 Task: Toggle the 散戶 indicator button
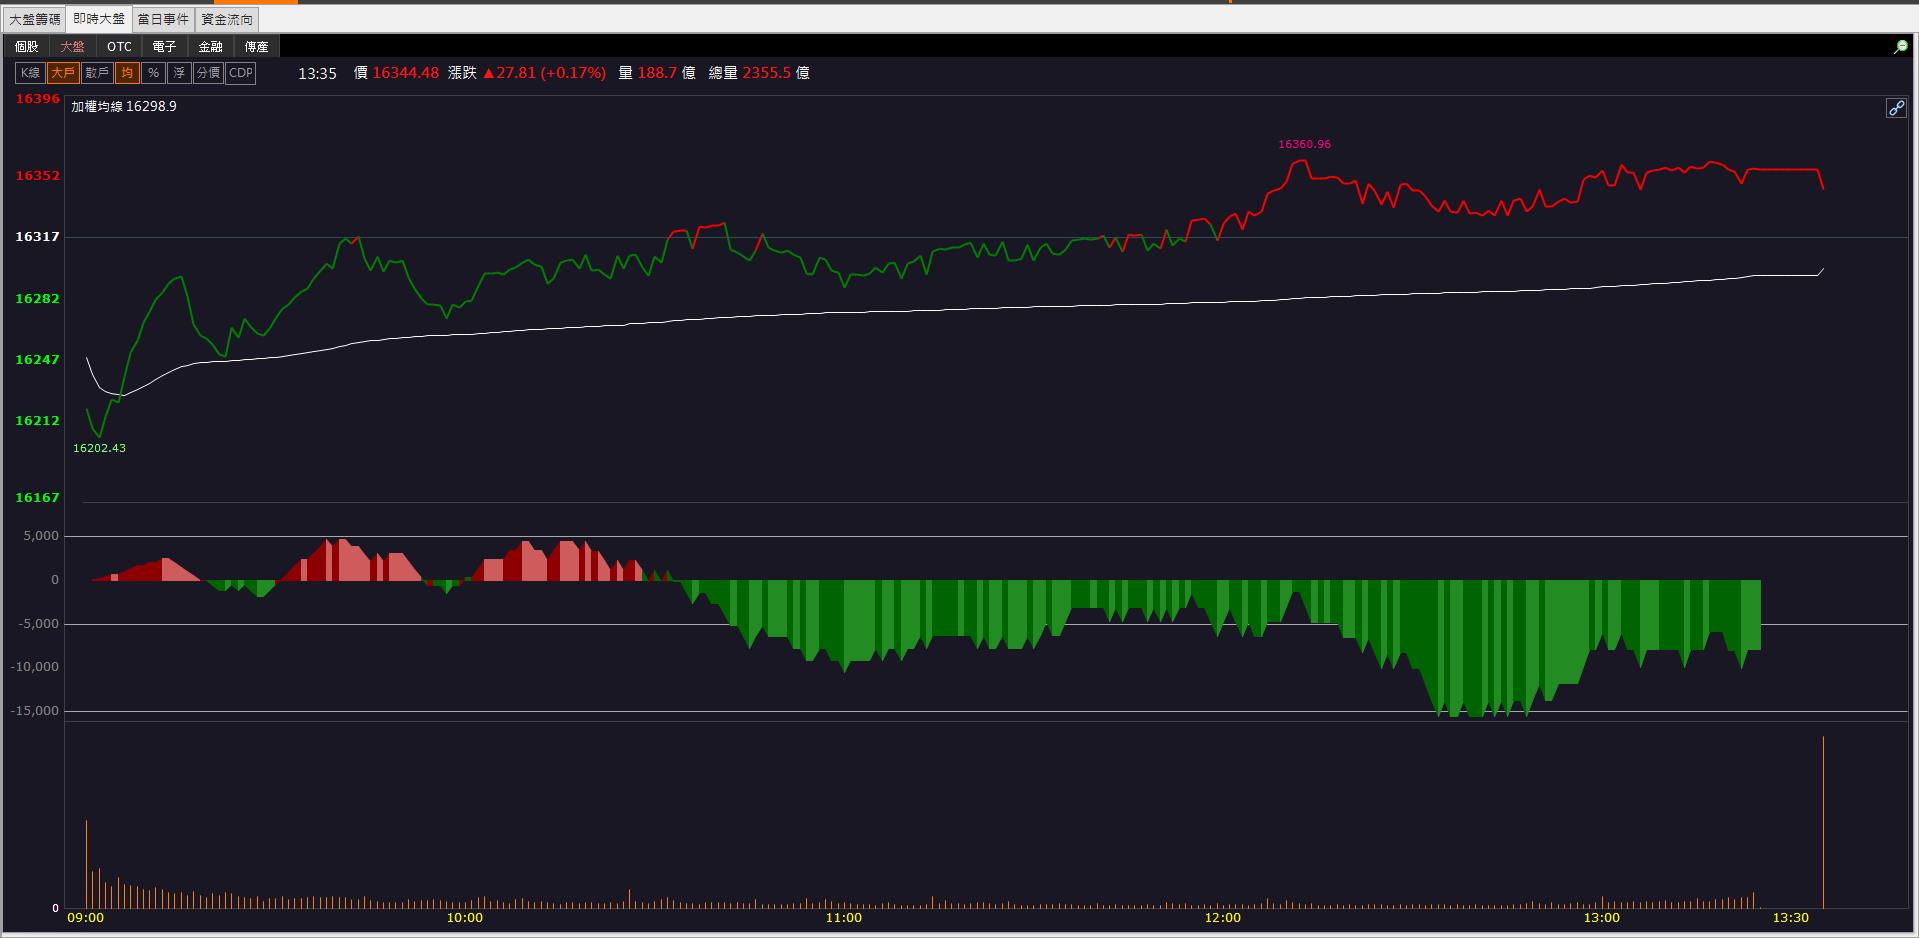point(97,73)
